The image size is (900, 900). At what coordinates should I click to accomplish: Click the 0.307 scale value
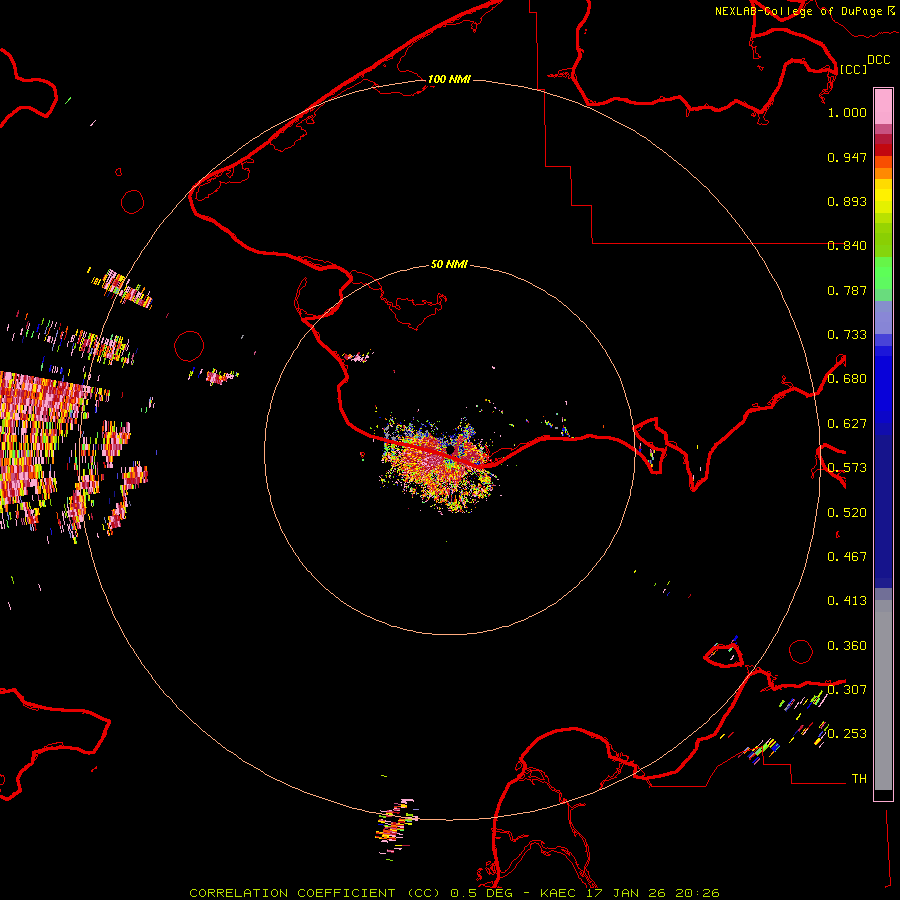coord(847,690)
